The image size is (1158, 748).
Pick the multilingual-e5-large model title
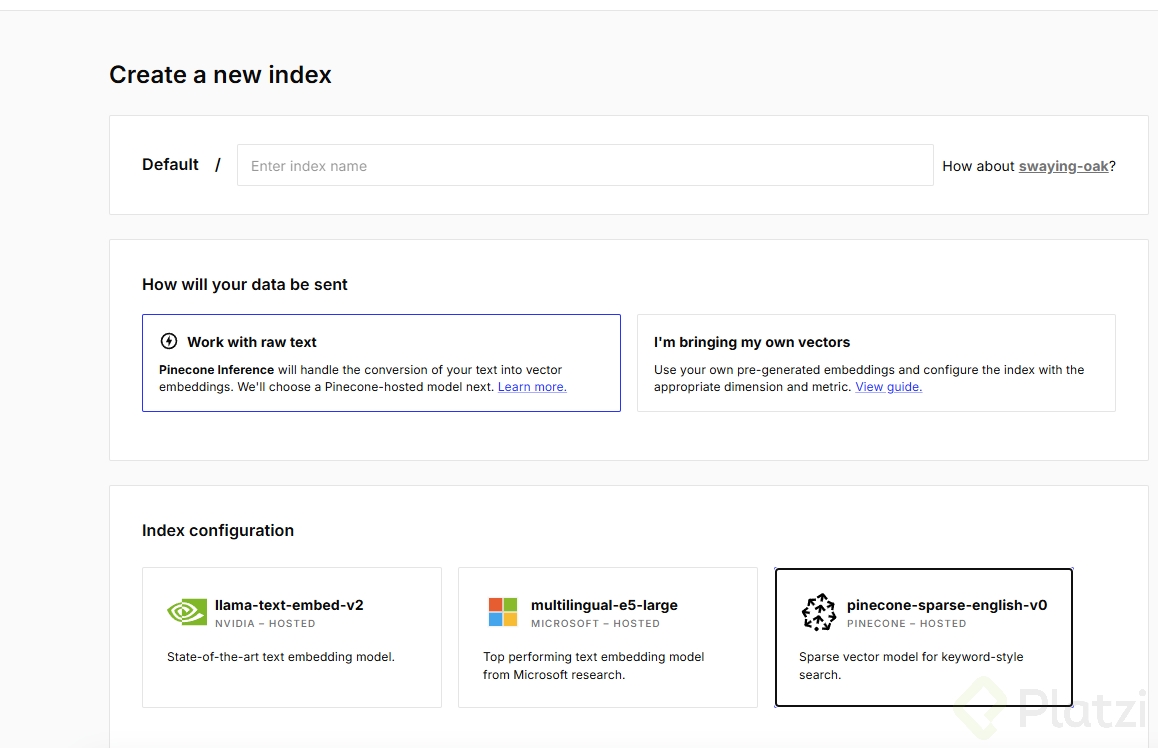604,605
